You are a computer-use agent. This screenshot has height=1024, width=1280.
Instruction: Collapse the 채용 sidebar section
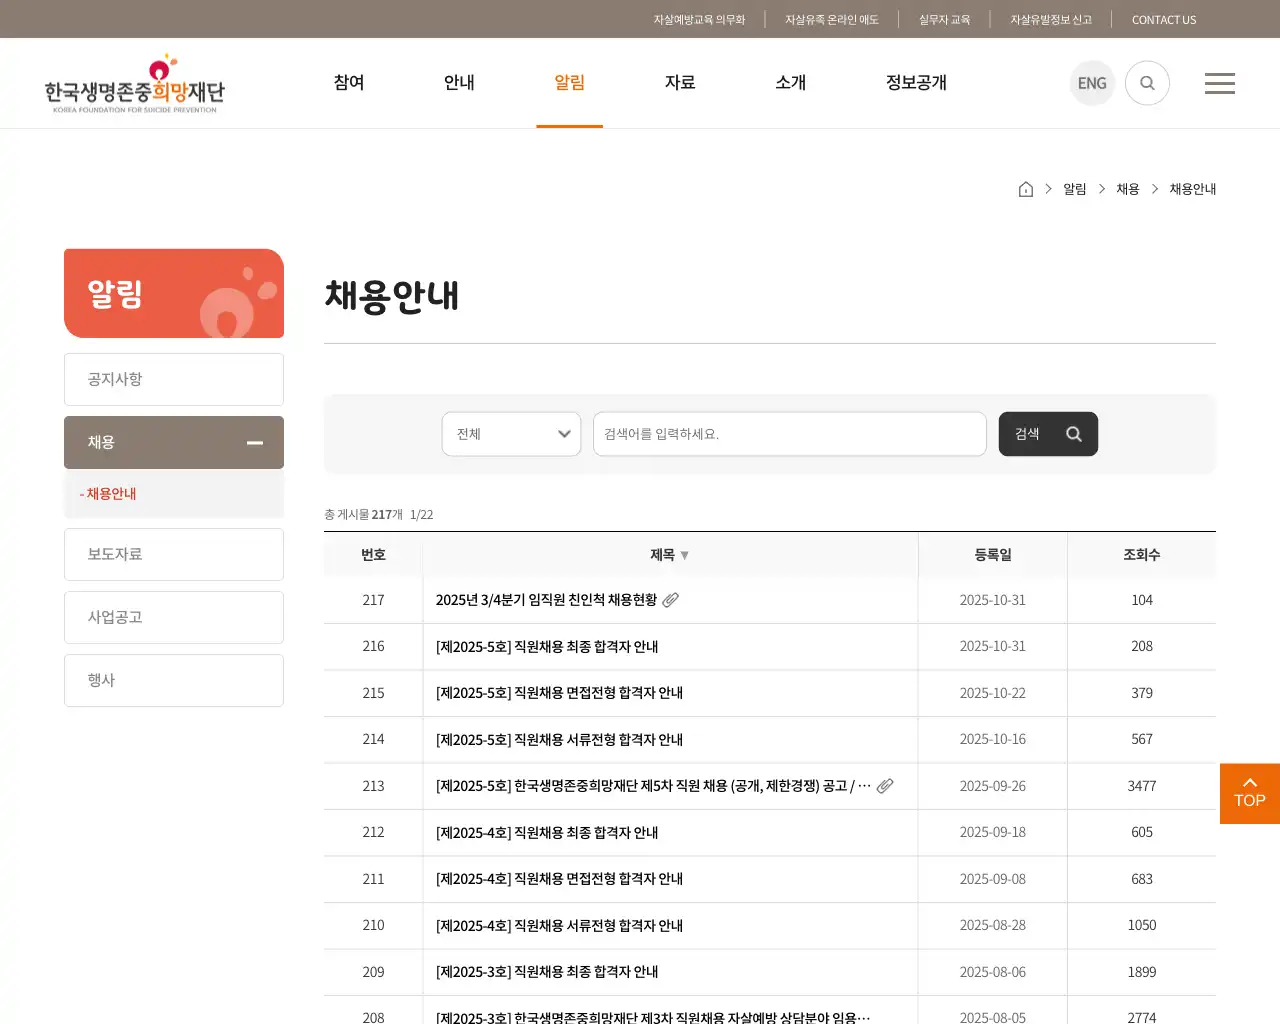254,442
